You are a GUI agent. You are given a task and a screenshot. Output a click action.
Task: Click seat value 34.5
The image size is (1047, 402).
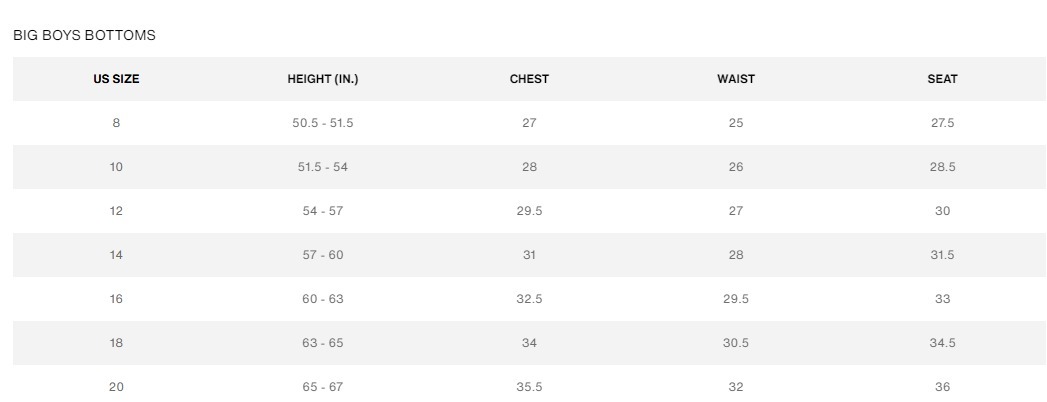(x=942, y=343)
